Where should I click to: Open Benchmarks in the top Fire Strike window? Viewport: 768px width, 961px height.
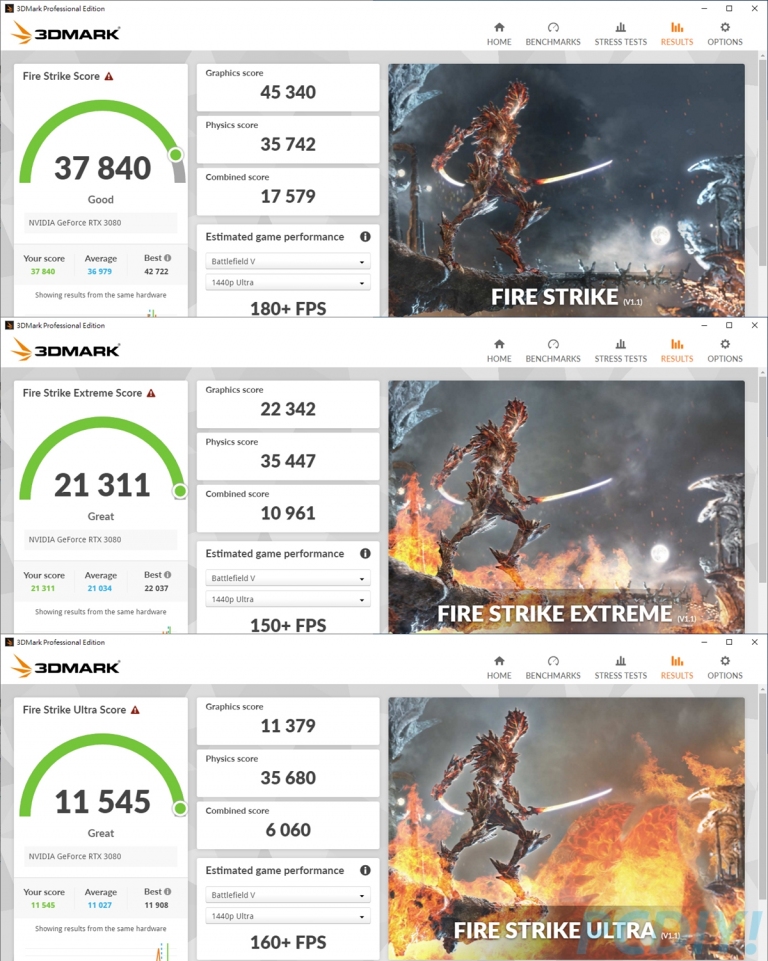click(x=553, y=34)
